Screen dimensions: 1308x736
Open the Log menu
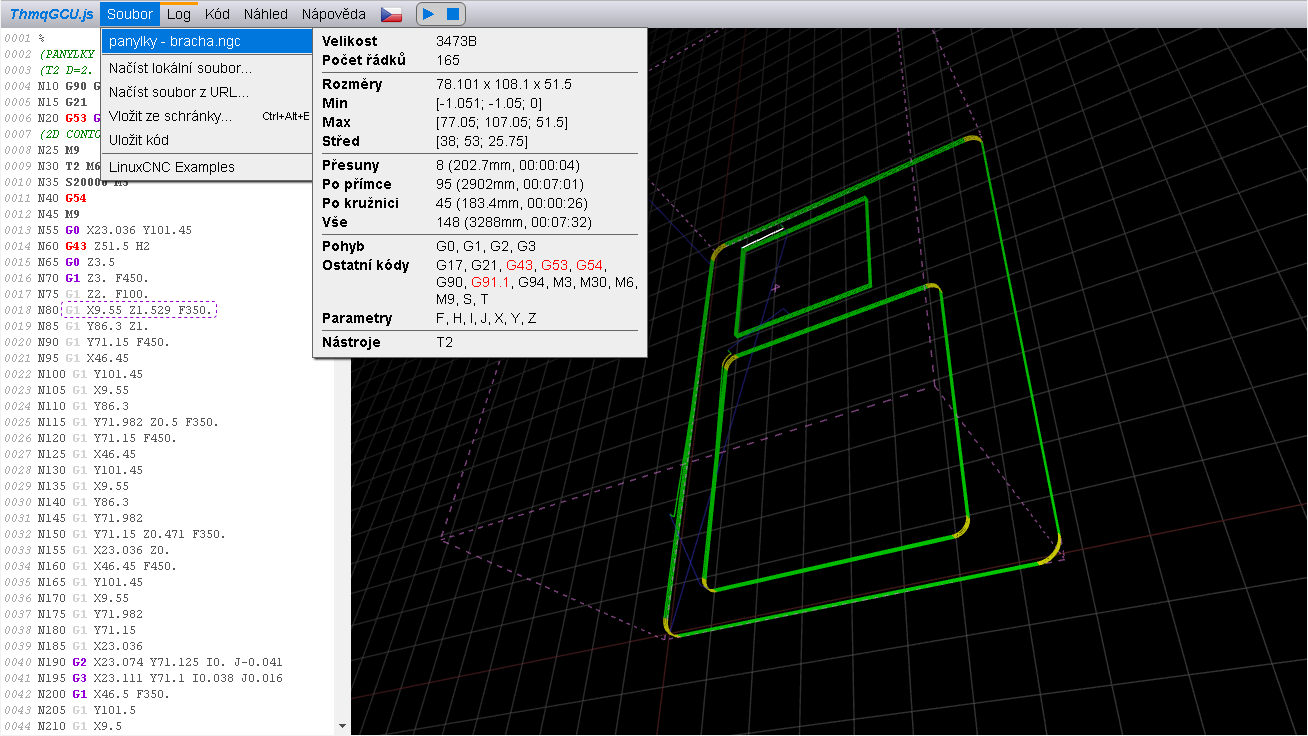179,14
